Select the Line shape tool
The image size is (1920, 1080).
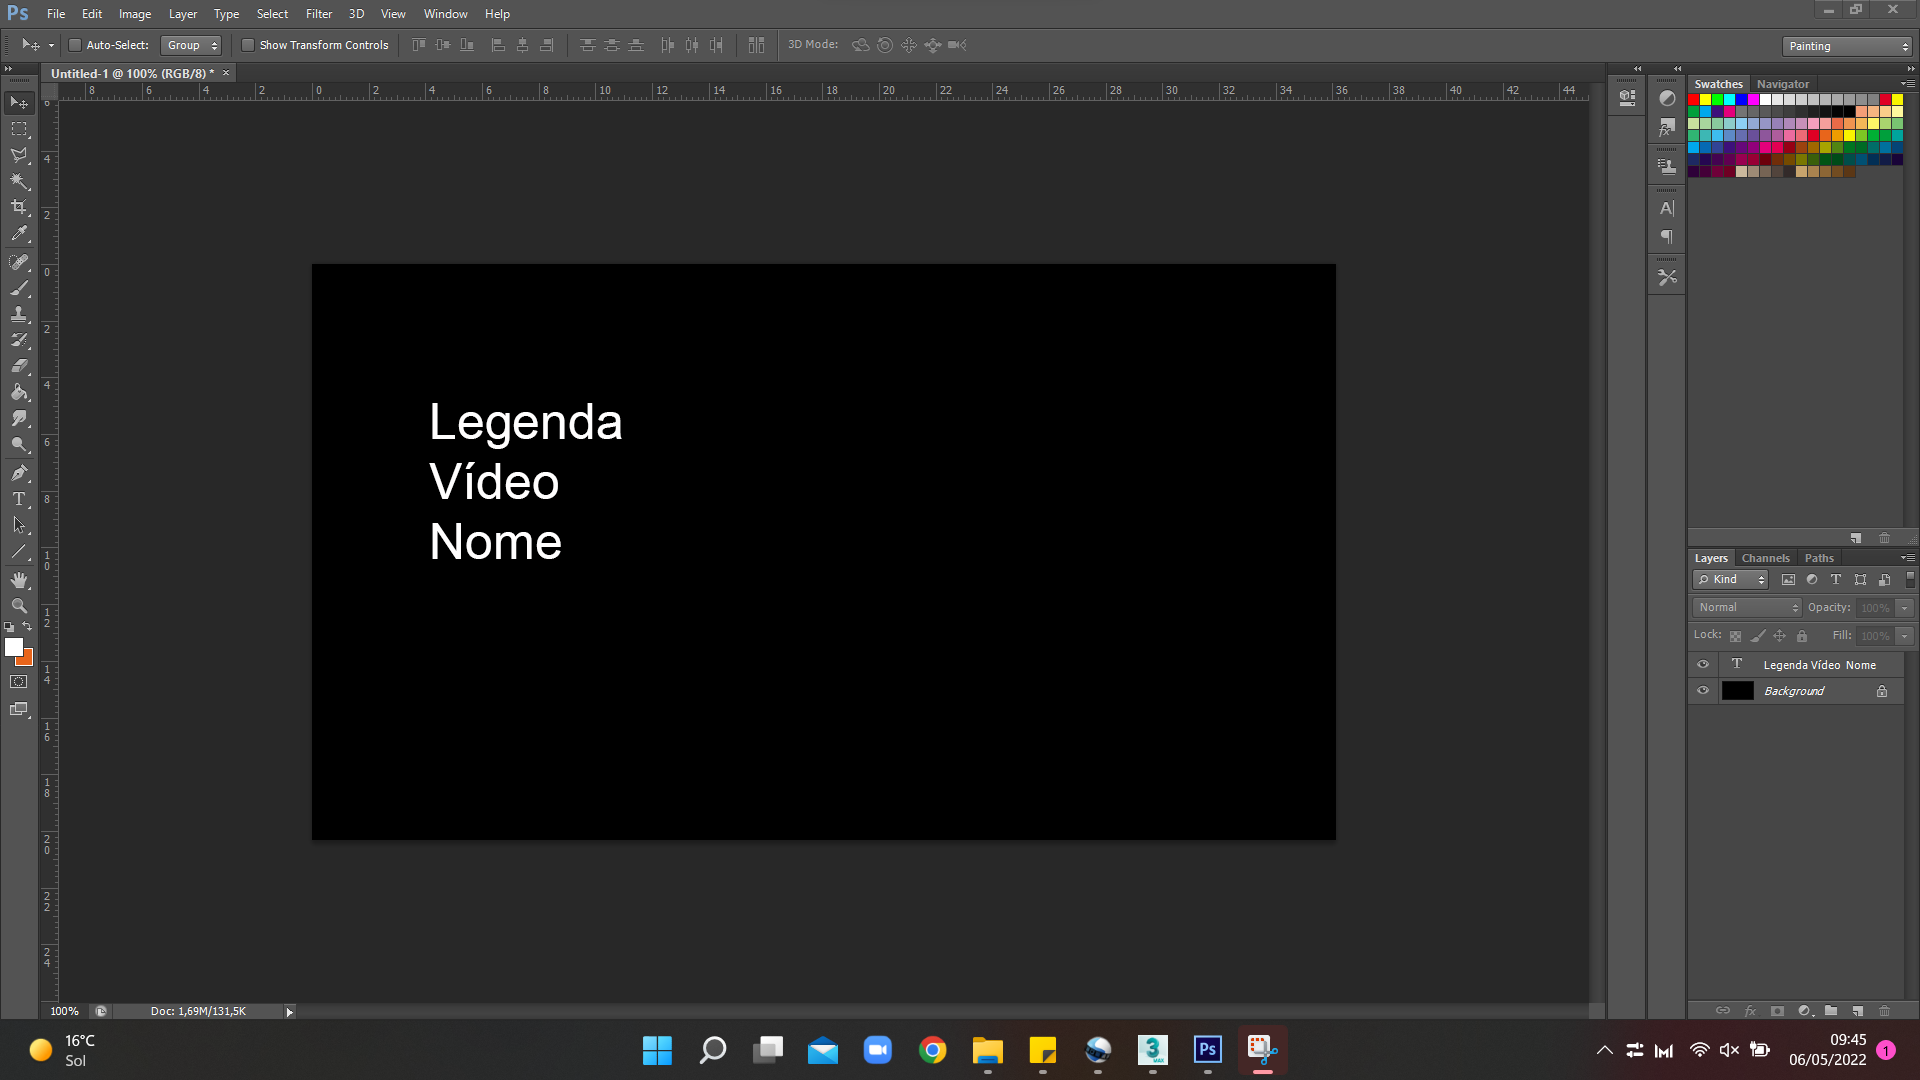(19, 551)
